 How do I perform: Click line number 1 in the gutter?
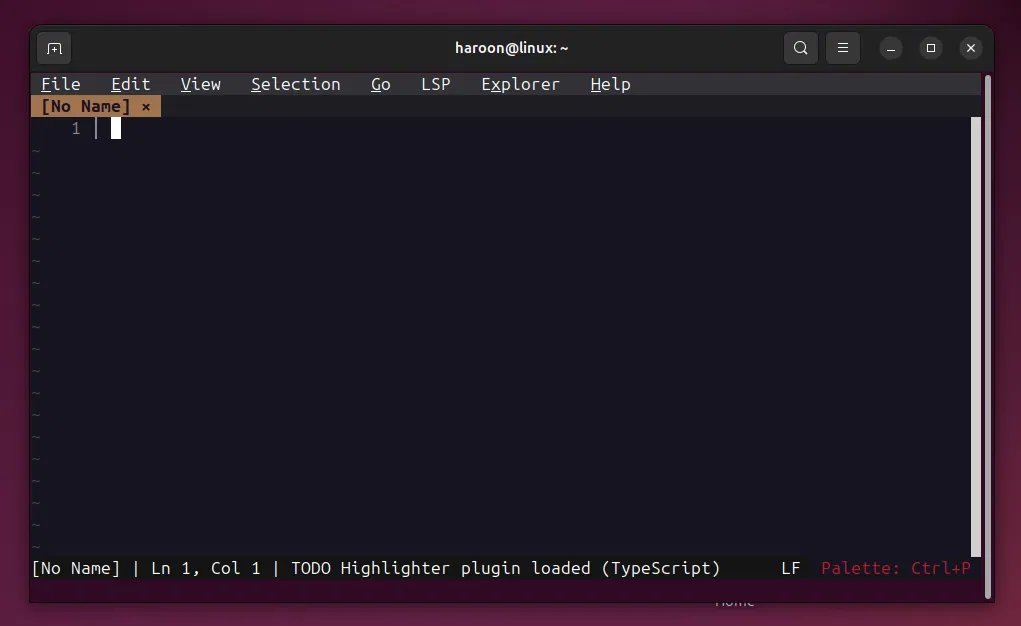click(75, 128)
